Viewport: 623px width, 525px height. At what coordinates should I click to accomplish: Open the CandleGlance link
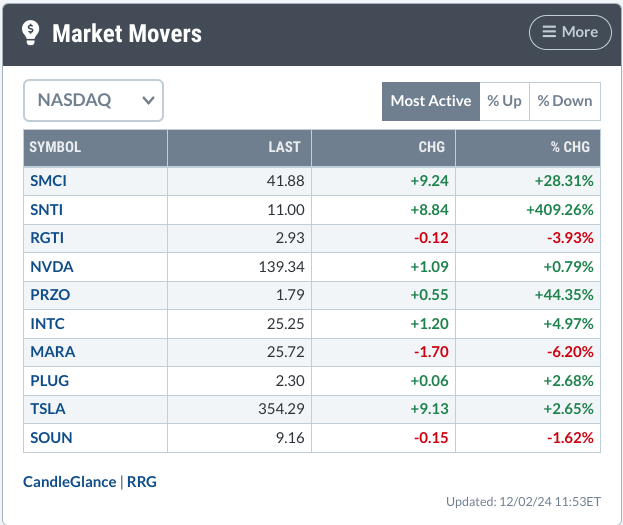tap(70, 482)
